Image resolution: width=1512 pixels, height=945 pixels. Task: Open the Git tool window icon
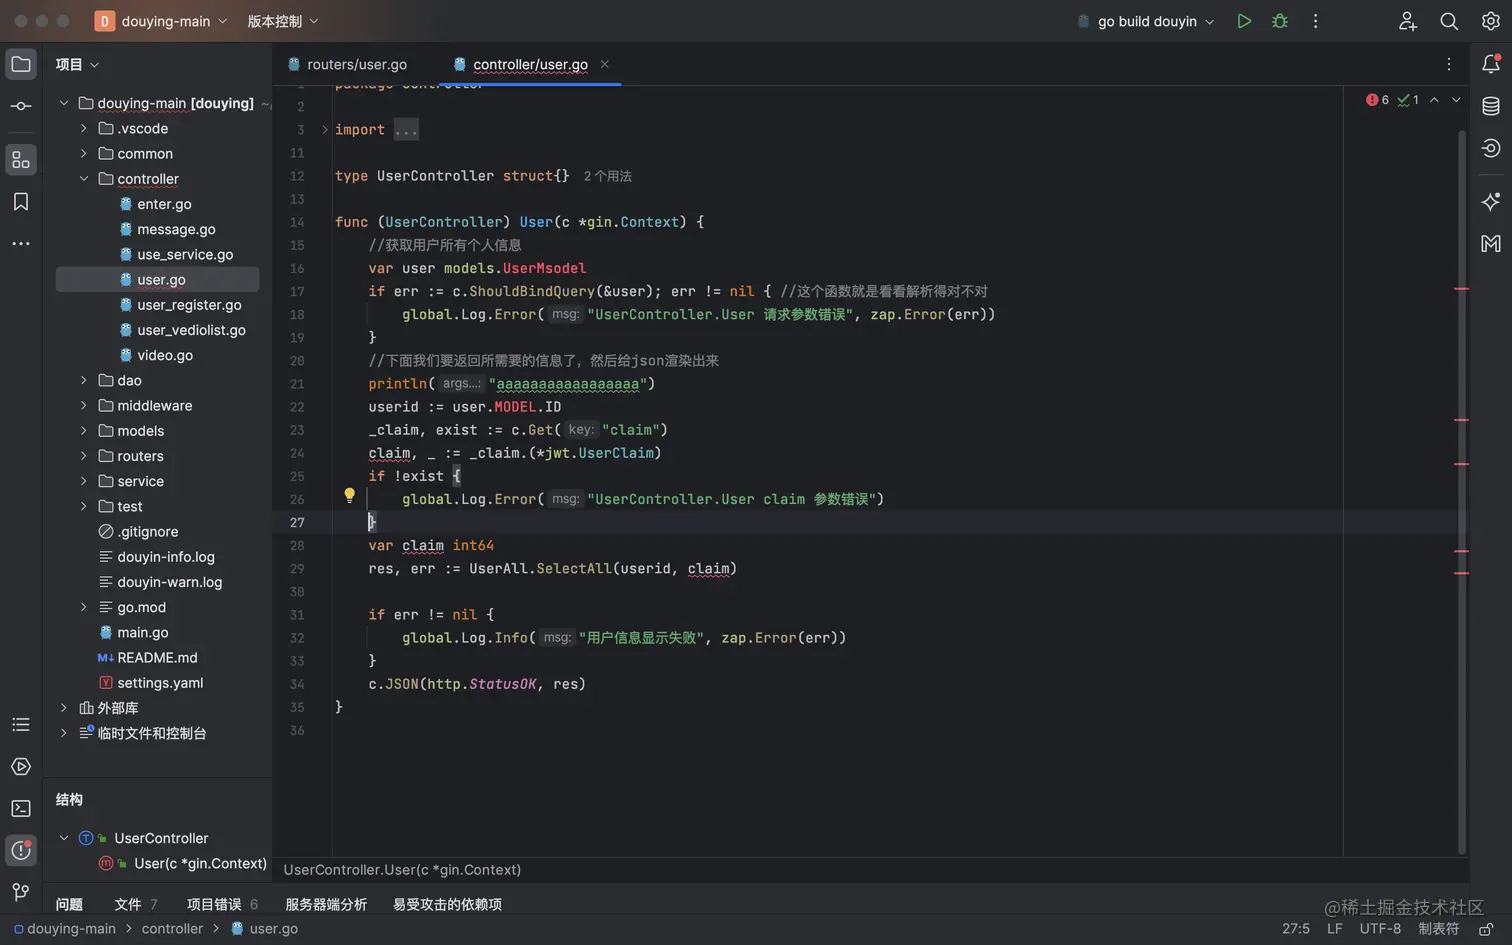click(x=21, y=892)
